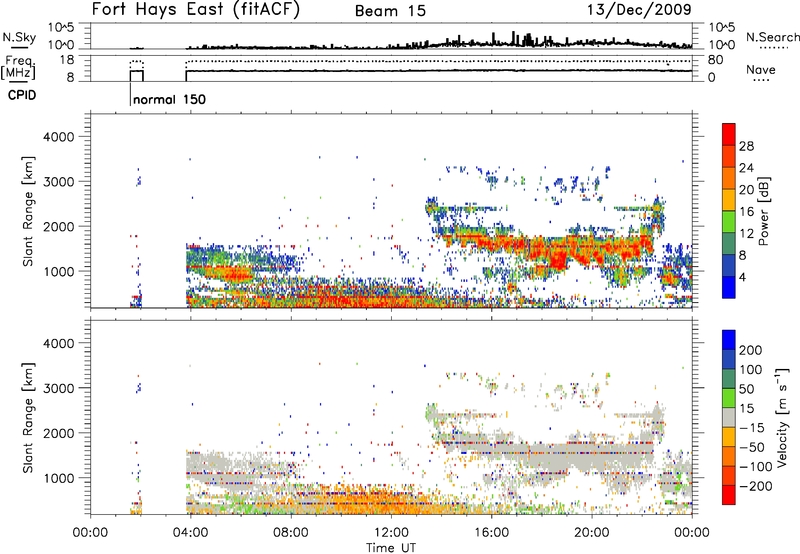Click the '16:00' time tick label

click(x=491, y=533)
